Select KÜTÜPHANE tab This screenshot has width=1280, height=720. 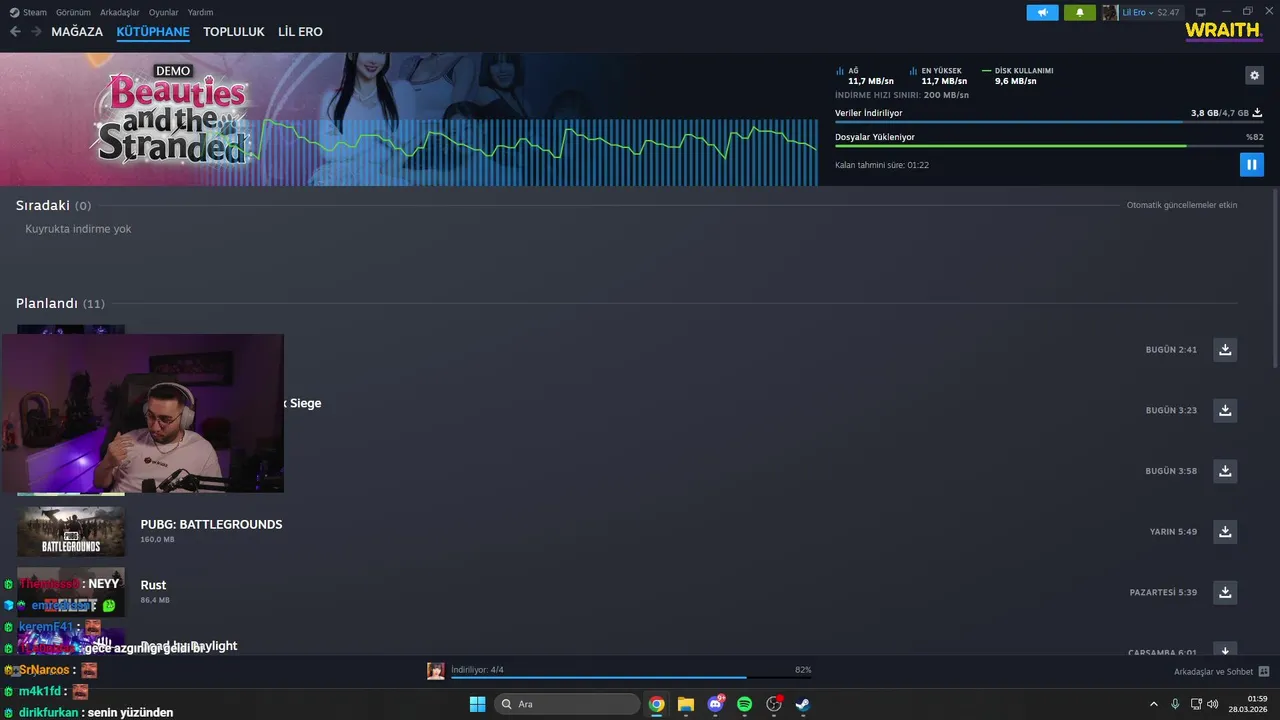(x=153, y=32)
